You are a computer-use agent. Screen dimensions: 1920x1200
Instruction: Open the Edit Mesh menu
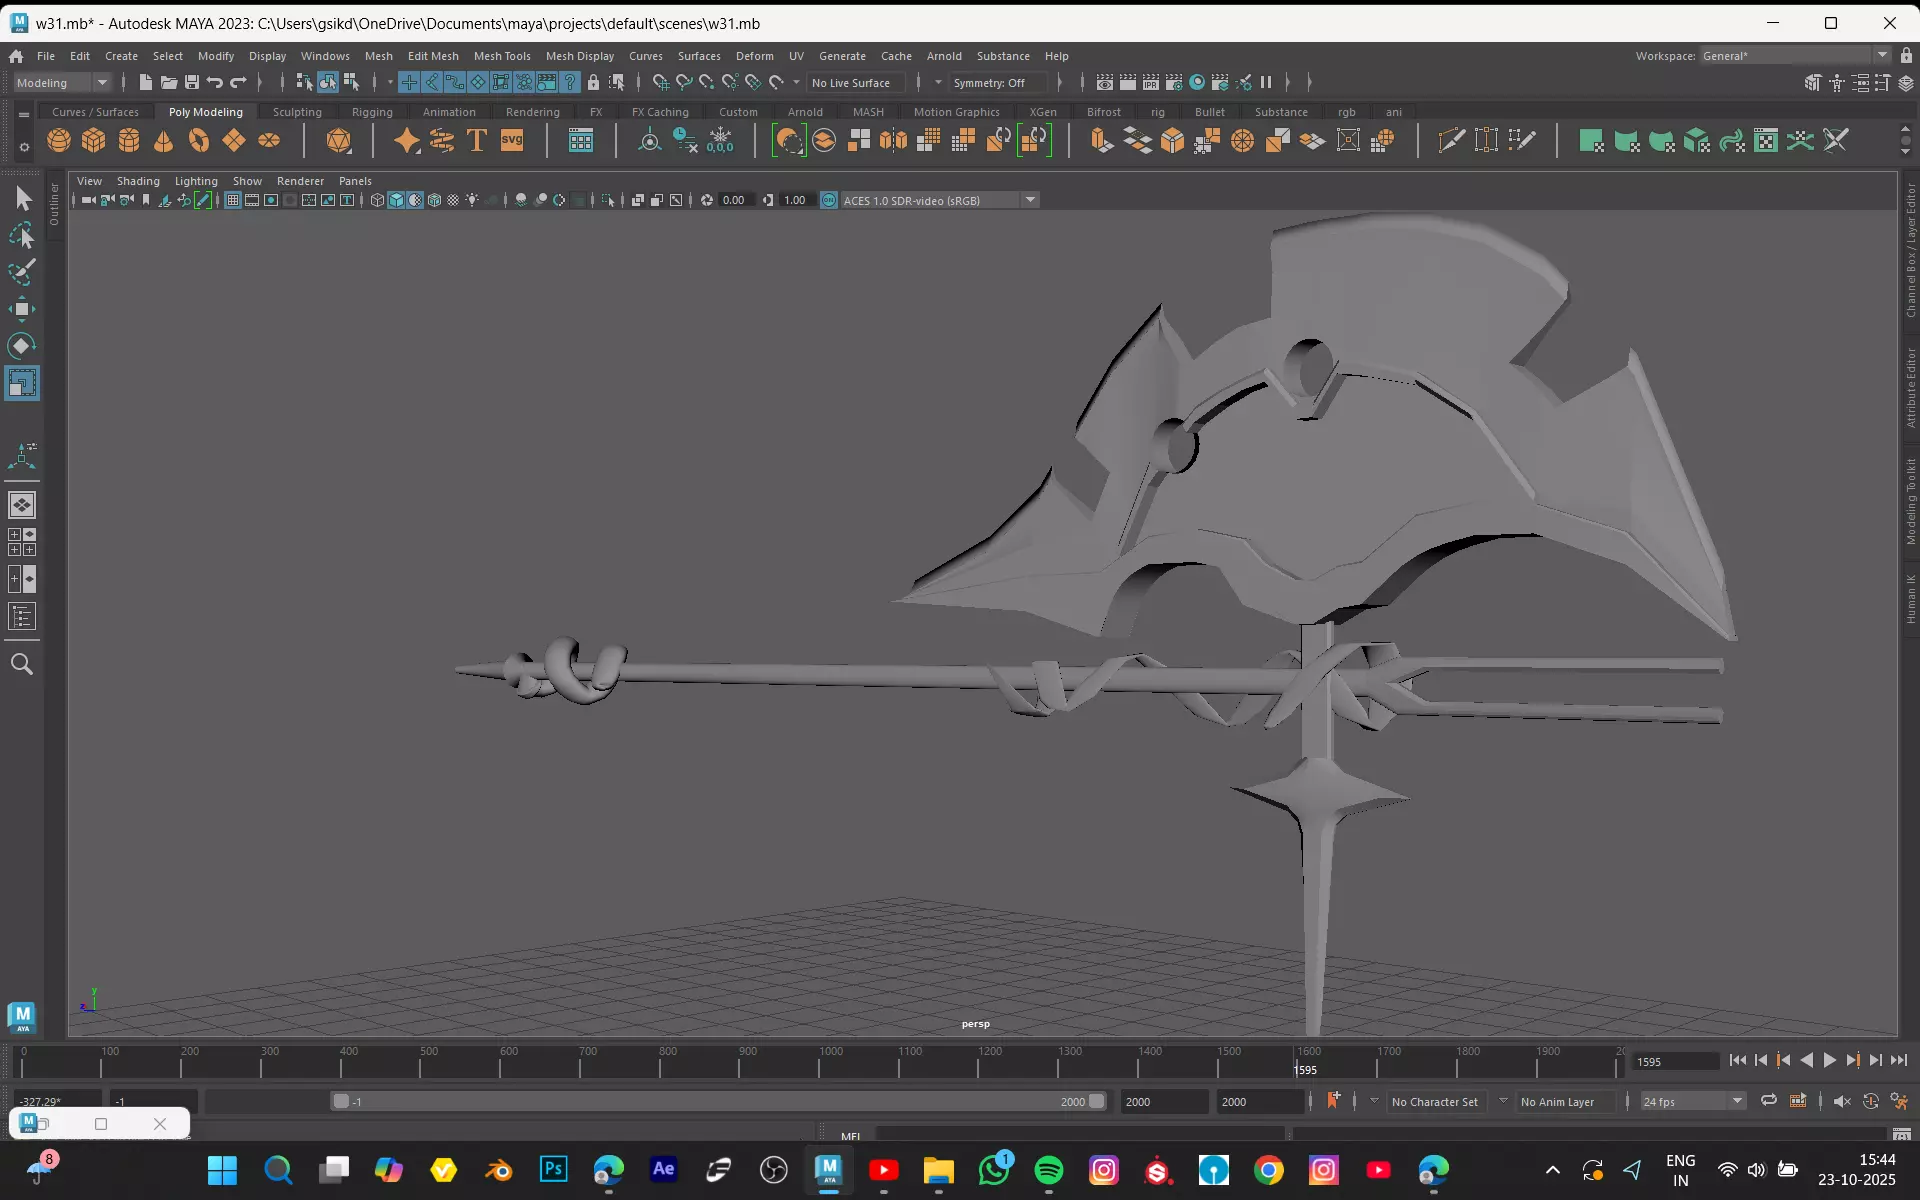click(433, 56)
